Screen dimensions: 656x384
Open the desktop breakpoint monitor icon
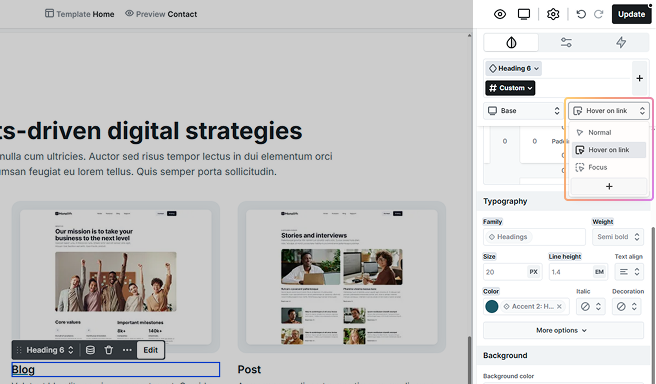(x=523, y=14)
